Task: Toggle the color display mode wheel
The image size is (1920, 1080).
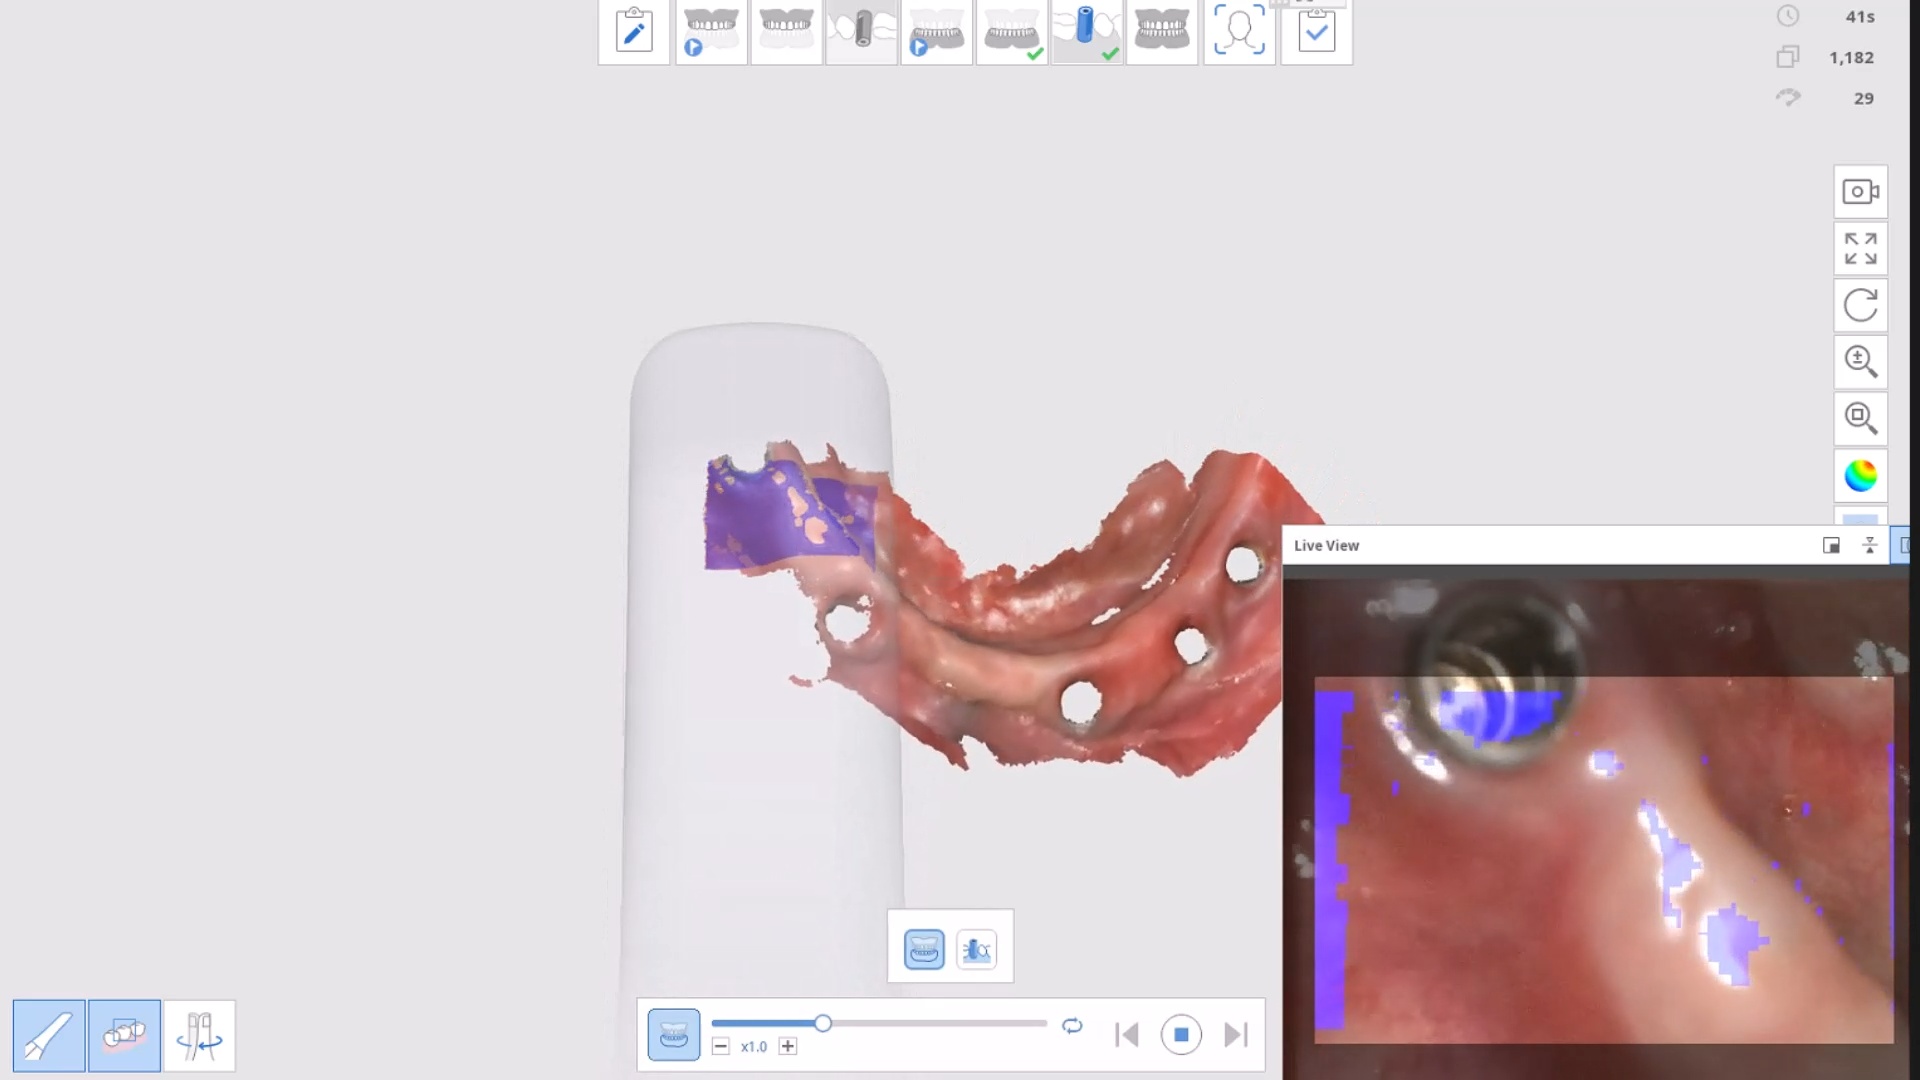Action: (1860, 476)
